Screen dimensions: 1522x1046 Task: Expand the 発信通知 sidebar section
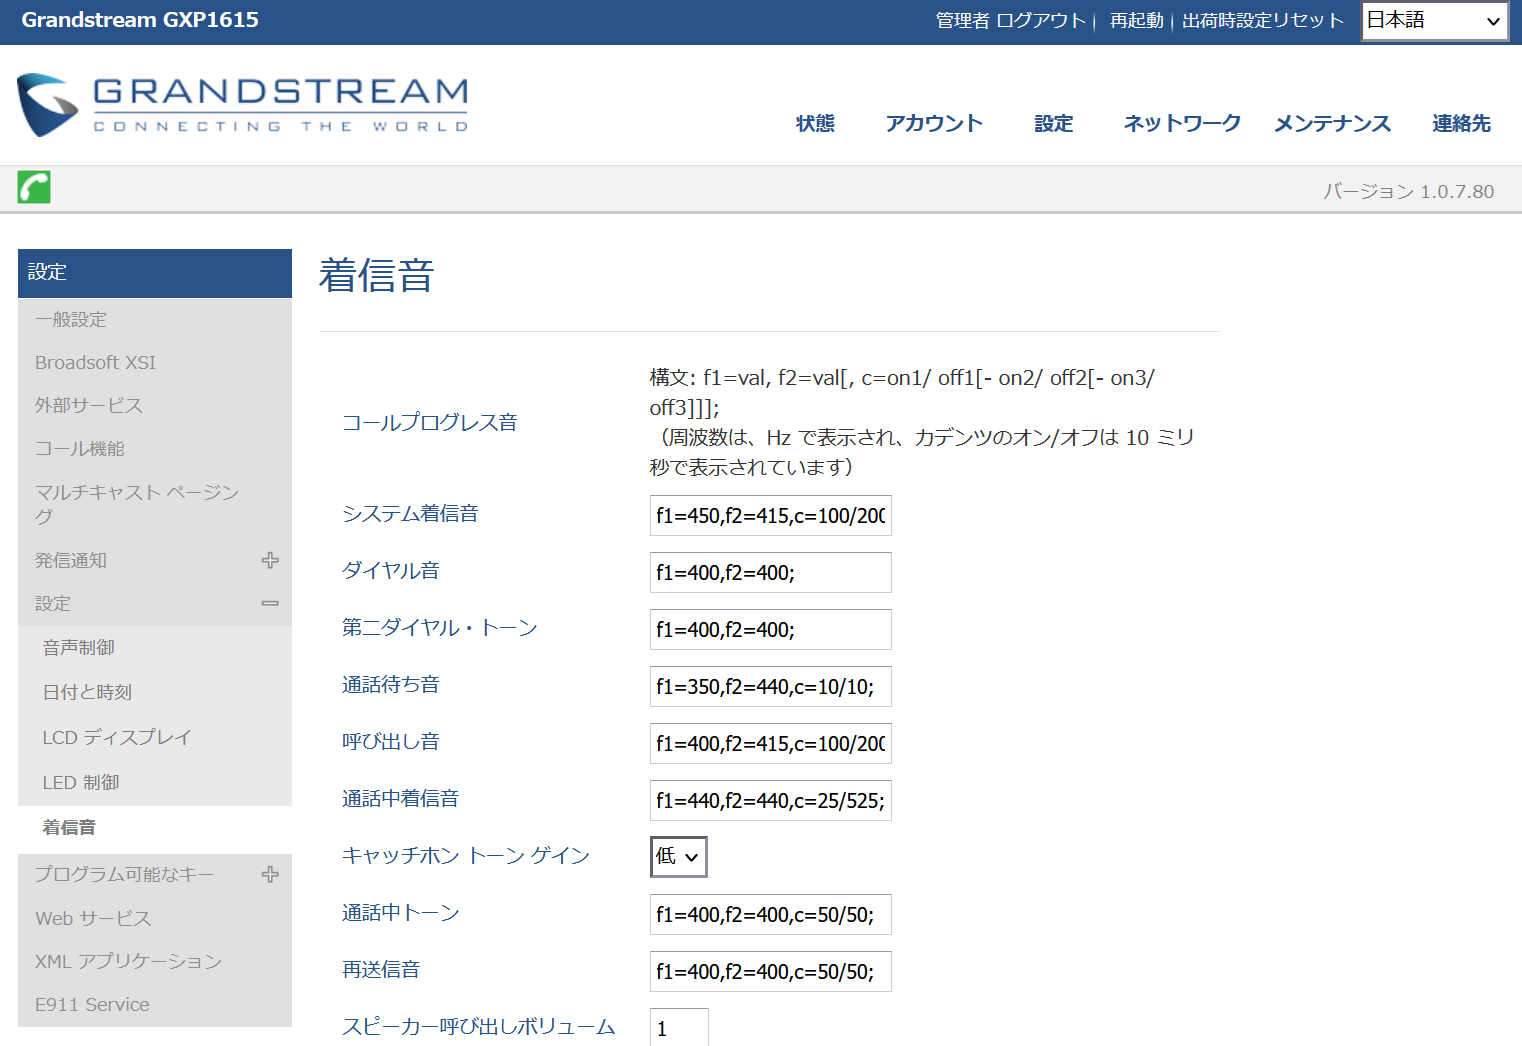point(269,560)
